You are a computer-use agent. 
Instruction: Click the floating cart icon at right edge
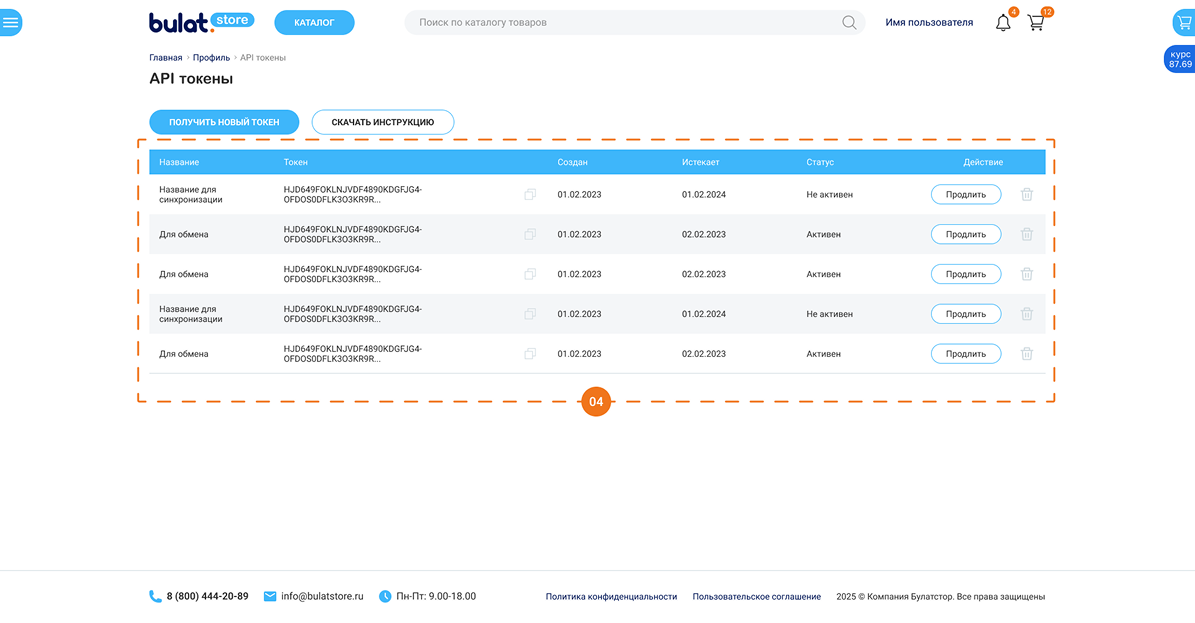[1184, 22]
